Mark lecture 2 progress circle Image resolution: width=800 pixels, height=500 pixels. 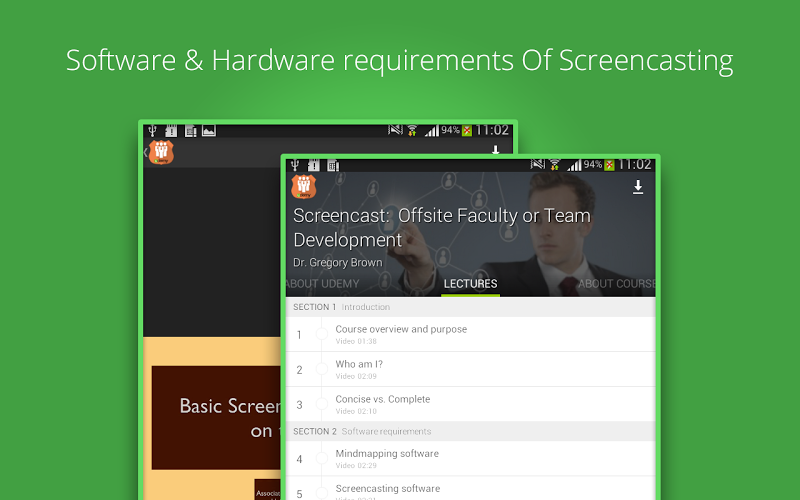[x=321, y=369]
